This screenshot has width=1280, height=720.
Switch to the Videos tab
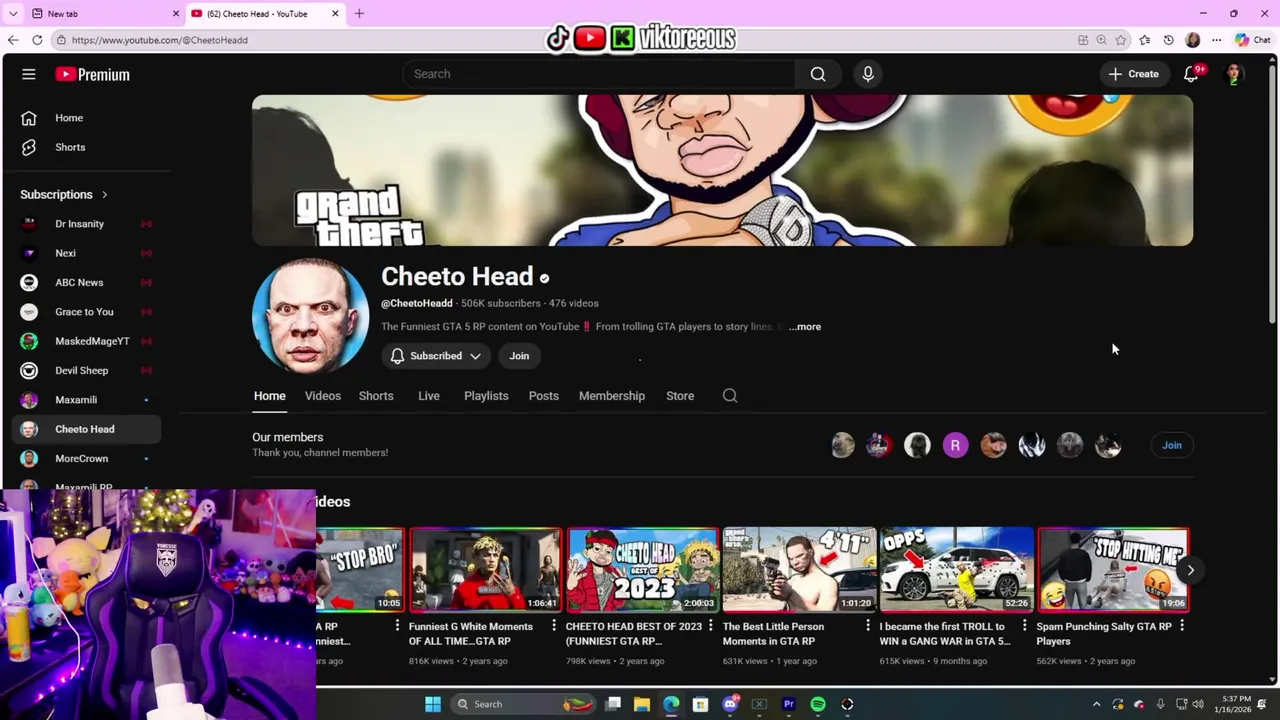coord(323,396)
